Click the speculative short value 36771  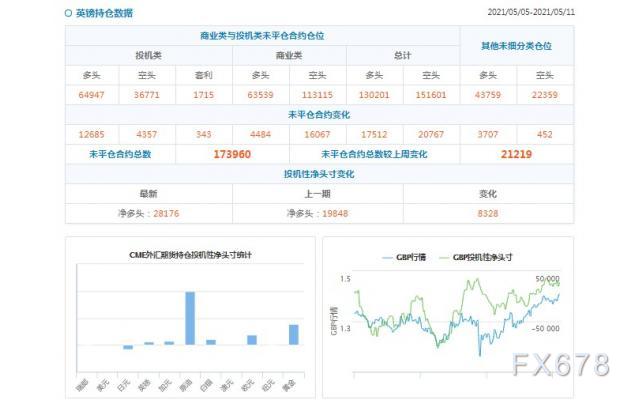pos(147,95)
